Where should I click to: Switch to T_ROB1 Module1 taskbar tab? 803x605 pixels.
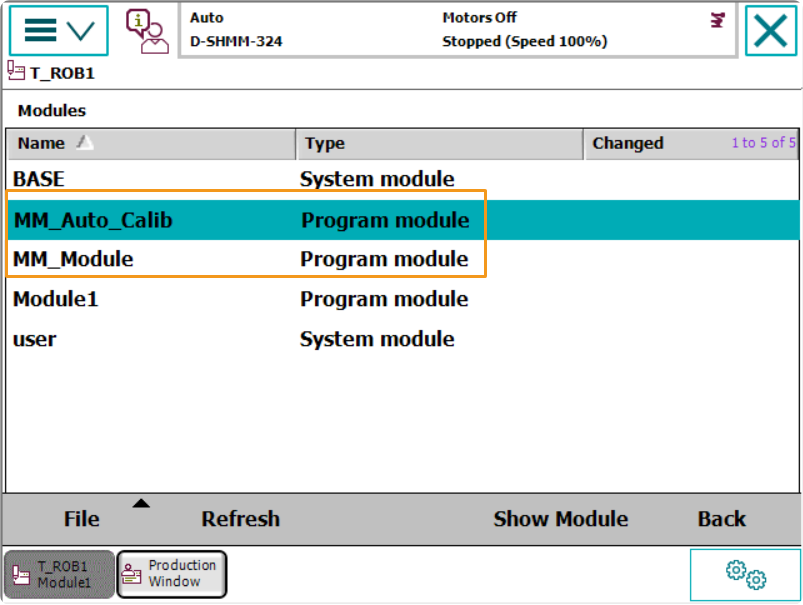point(59,574)
